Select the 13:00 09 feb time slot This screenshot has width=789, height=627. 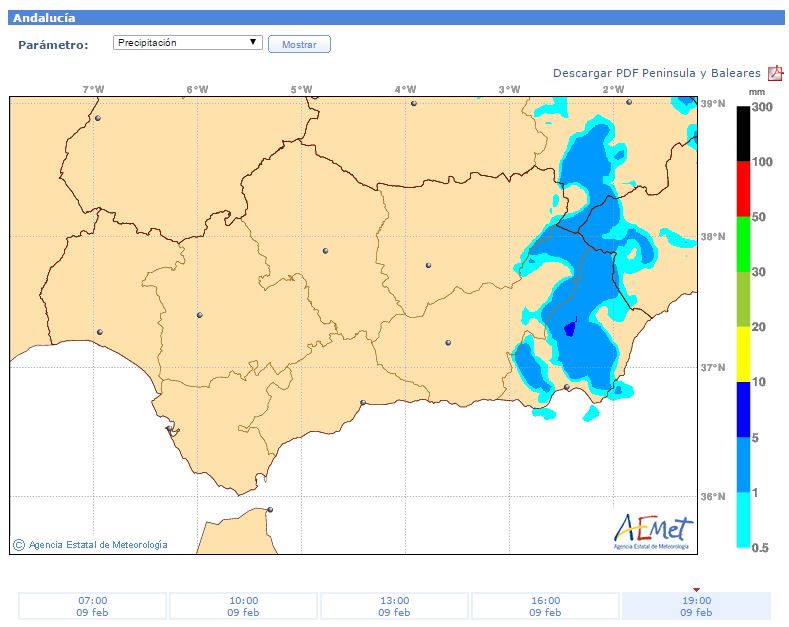pos(394,606)
